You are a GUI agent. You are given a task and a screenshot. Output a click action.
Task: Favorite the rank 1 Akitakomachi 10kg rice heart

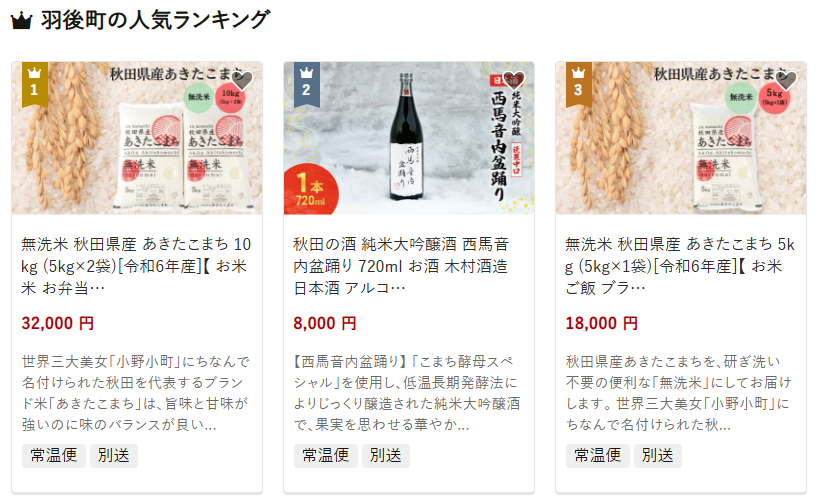[242, 81]
